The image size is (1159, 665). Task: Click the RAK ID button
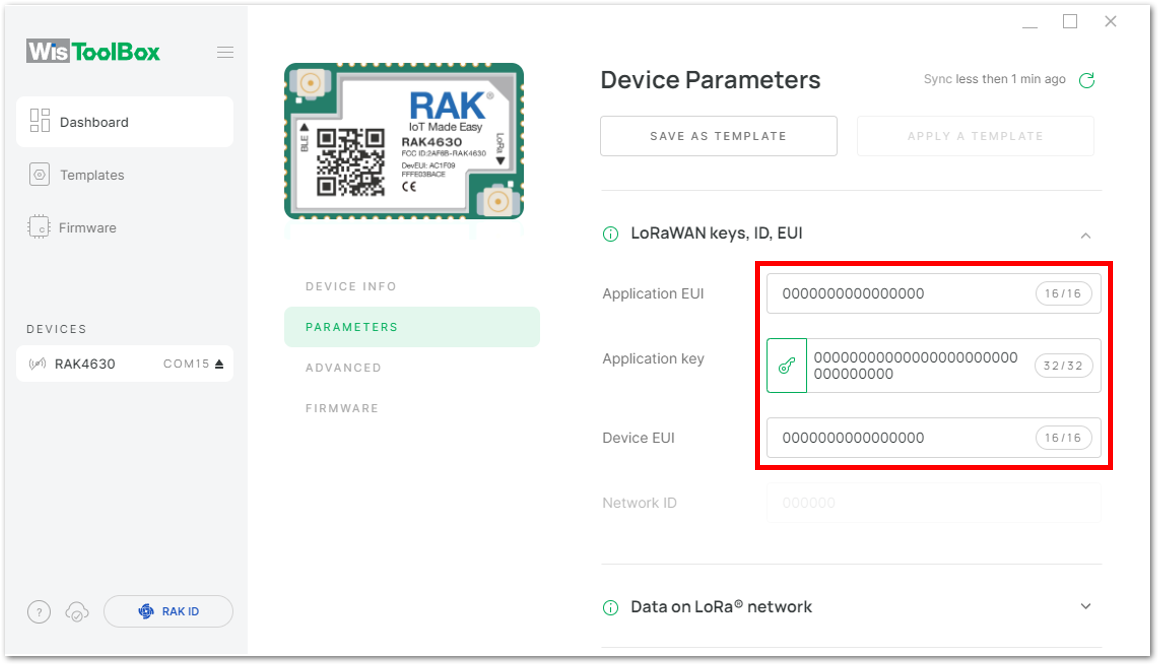pos(169,612)
